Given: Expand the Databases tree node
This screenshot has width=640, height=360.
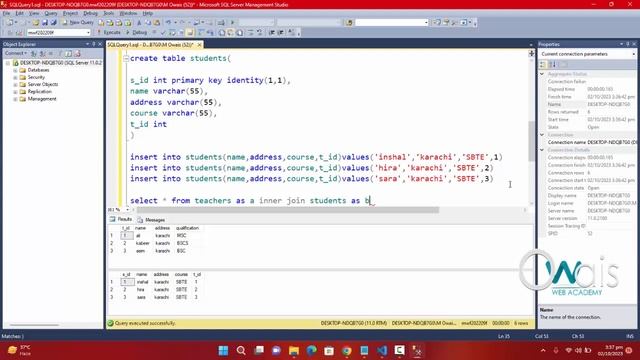Looking at the screenshot, I should [15, 70].
